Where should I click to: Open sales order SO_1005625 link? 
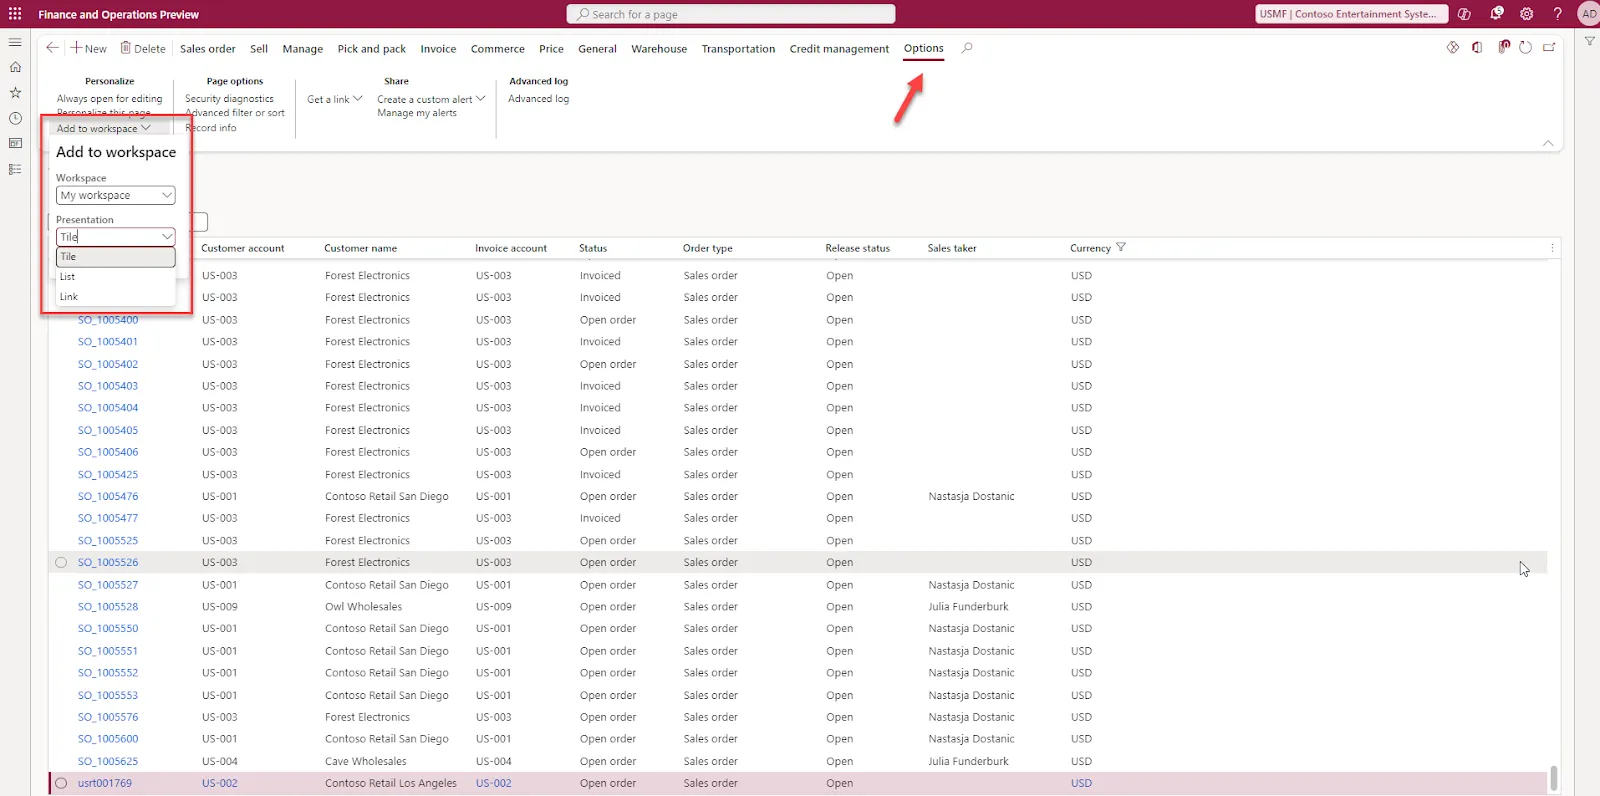(108, 761)
